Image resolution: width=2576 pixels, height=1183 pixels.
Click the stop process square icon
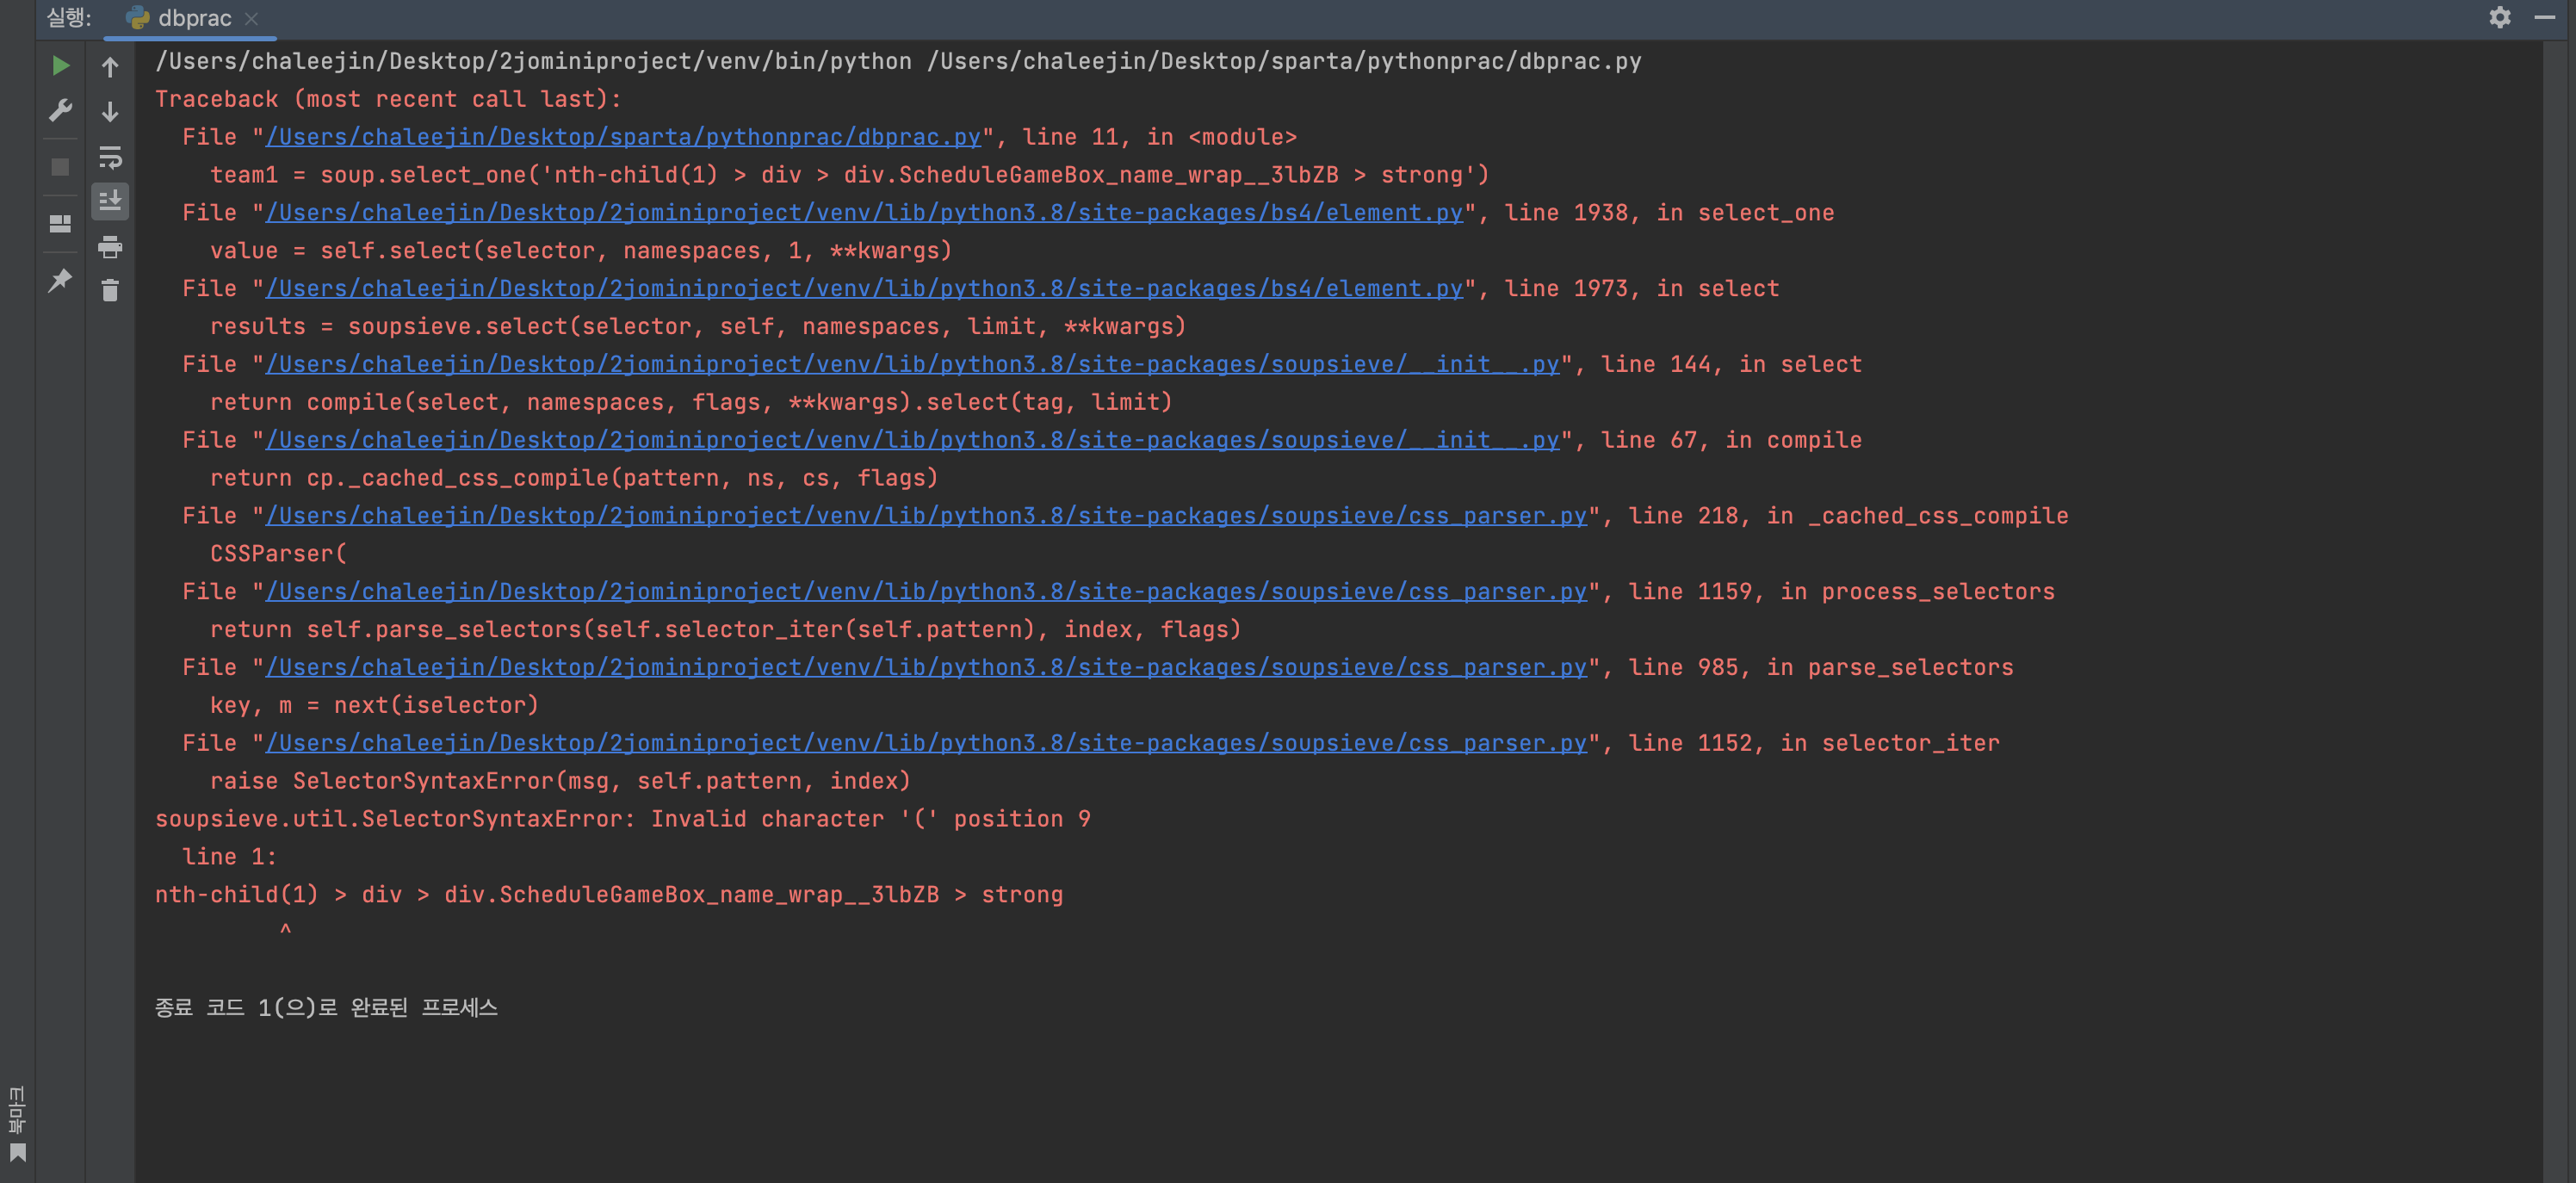tap(60, 167)
